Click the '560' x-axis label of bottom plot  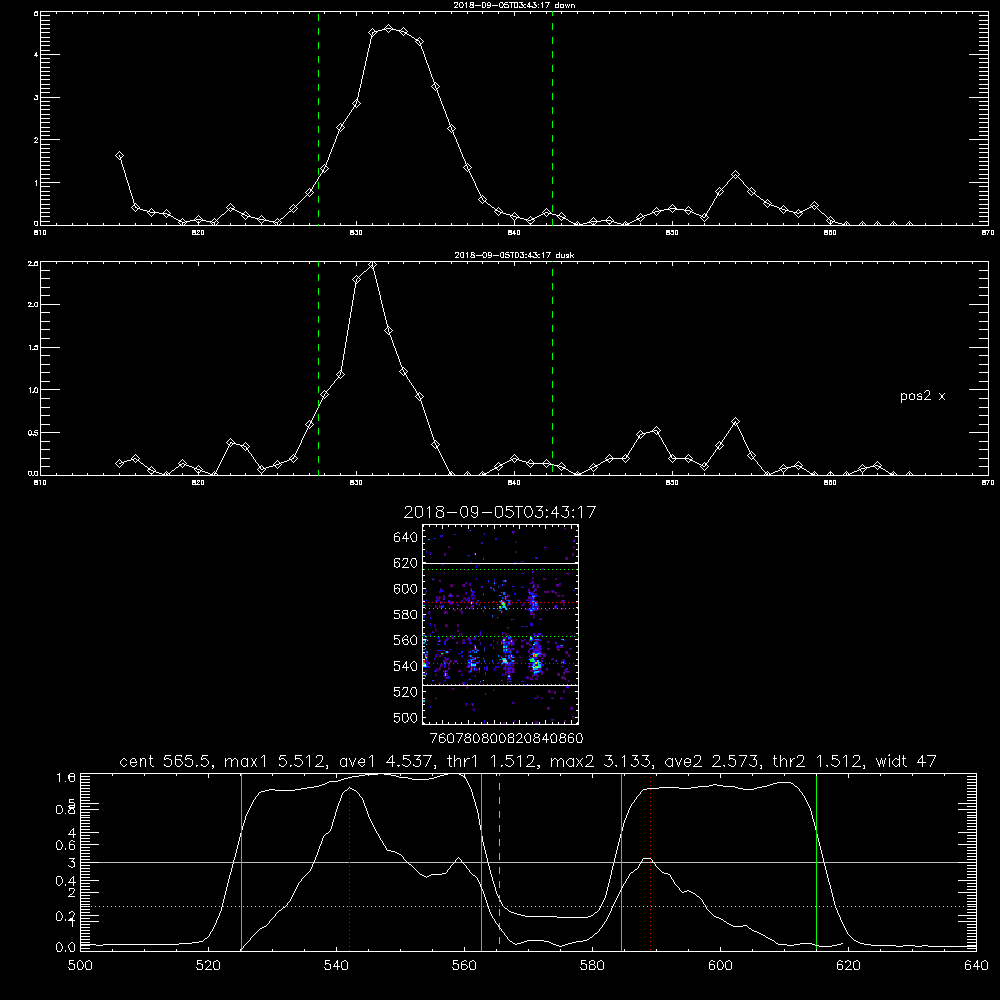pos(464,966)
